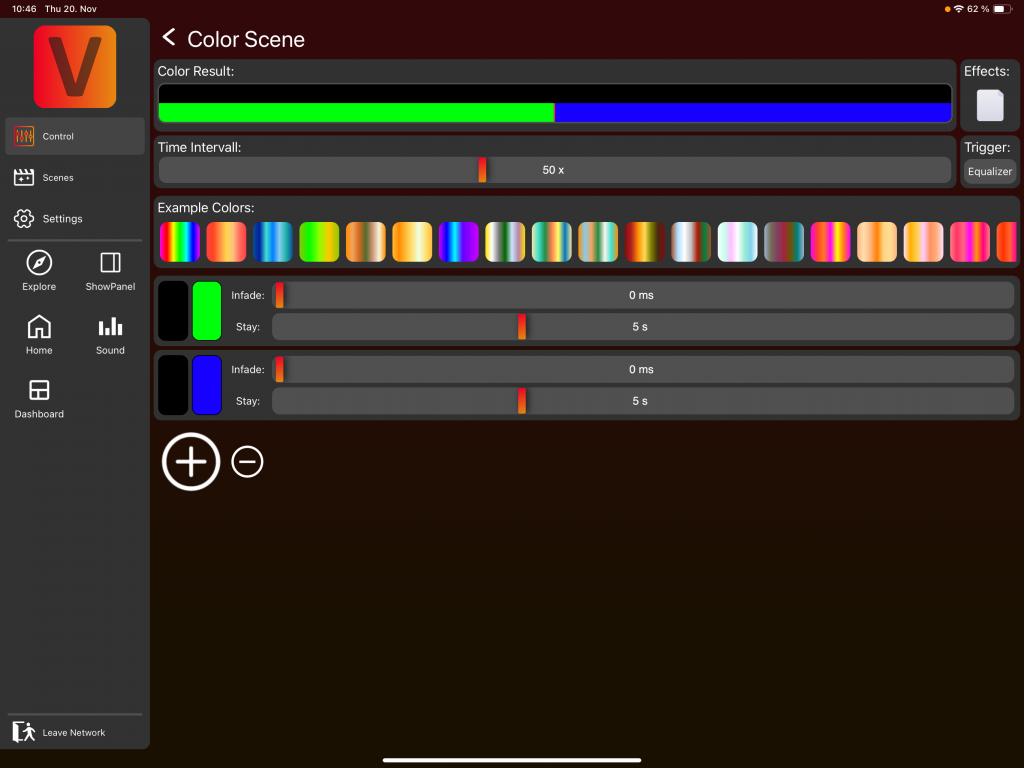Select the green color swatch
1024x768 pixels.
coord(207,311)
